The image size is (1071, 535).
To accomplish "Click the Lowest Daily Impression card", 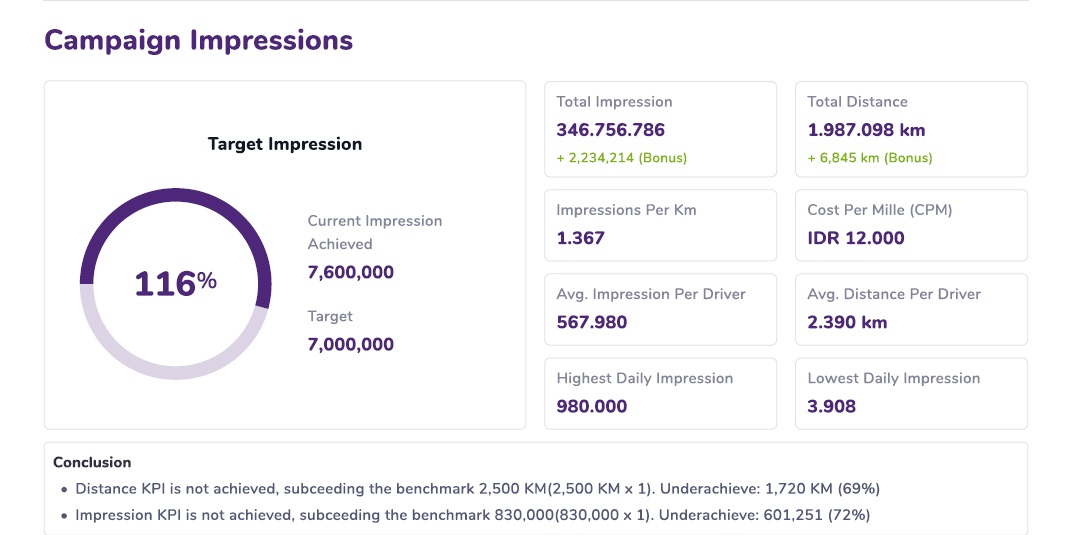I will [911, 393].
